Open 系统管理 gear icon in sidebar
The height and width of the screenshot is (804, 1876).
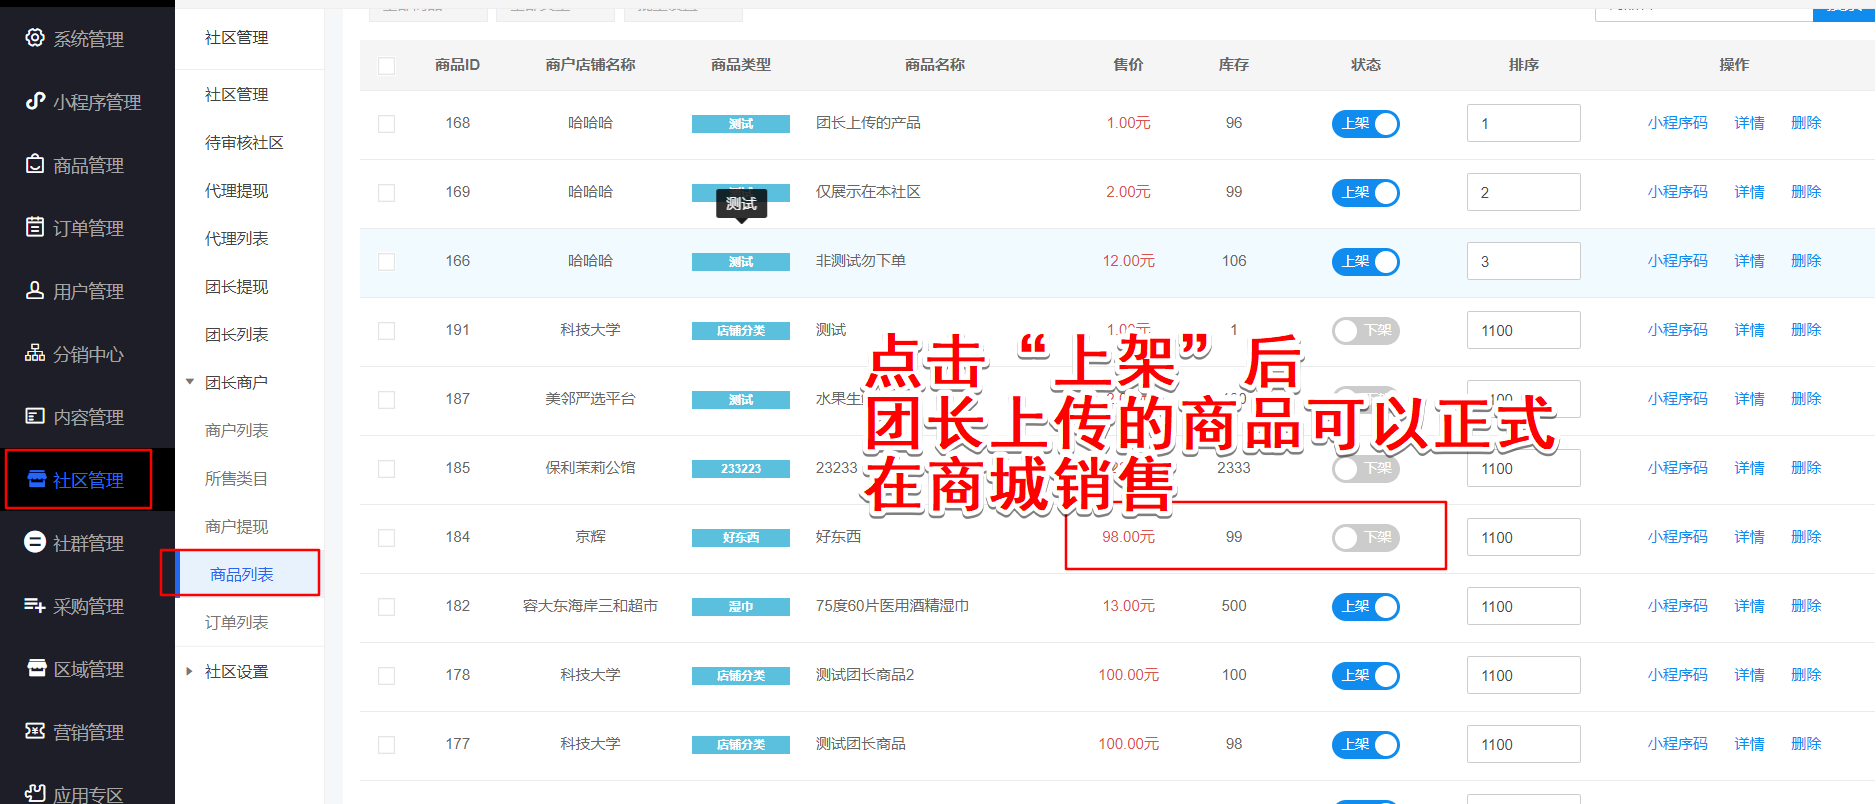tap(35, 38)
